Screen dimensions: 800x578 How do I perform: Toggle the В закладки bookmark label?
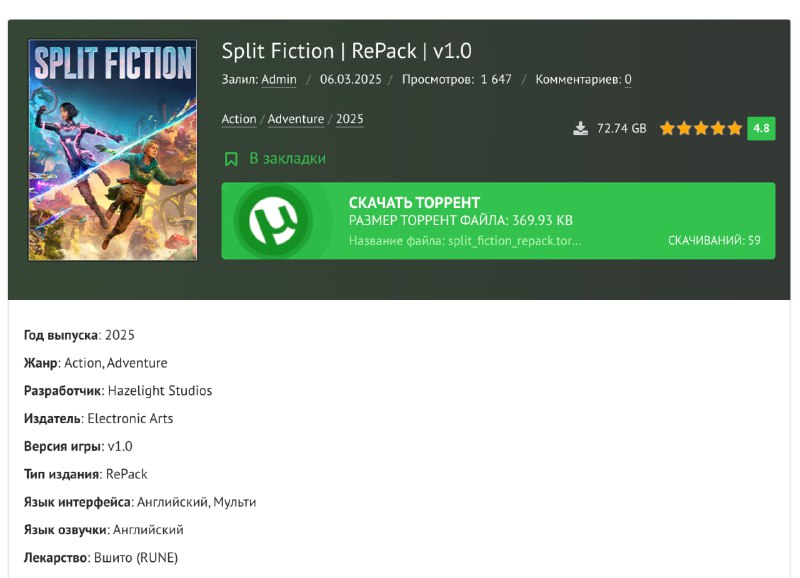point(287,159)
